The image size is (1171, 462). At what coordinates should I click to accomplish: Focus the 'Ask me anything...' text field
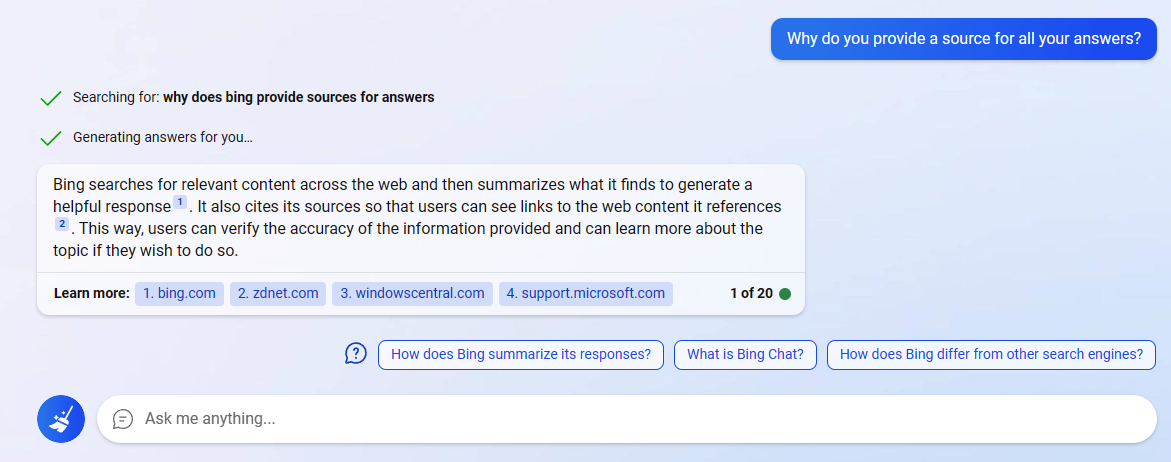coord(600,419)
